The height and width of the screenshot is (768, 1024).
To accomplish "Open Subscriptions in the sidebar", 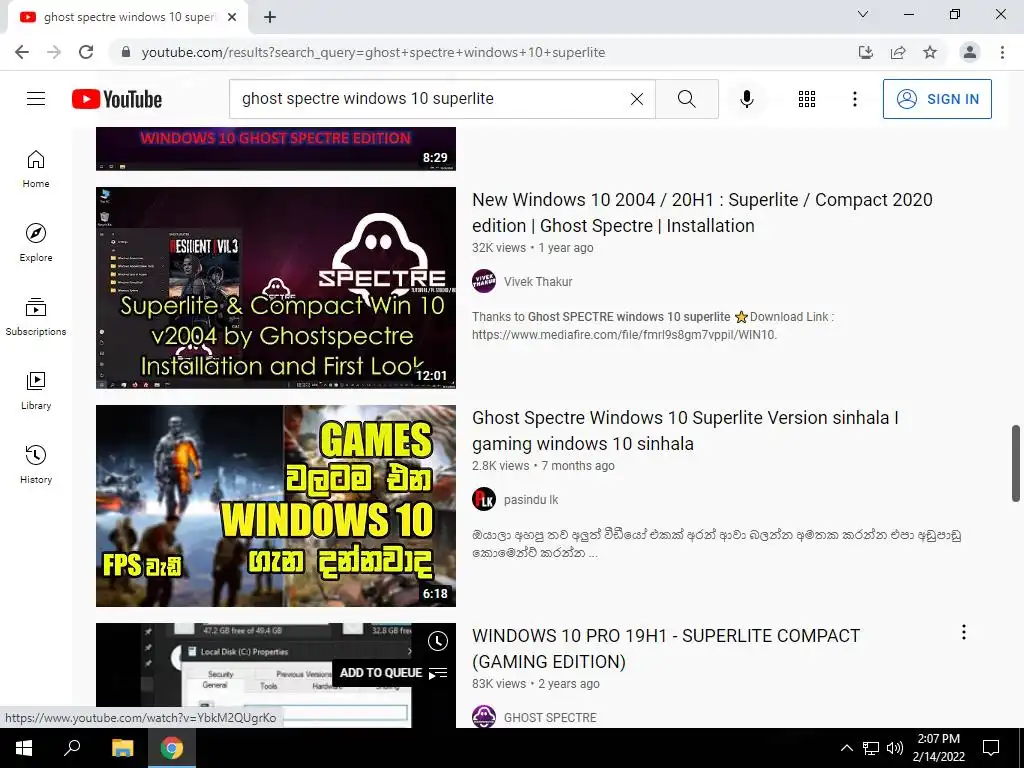I will [x=36, y=317].
